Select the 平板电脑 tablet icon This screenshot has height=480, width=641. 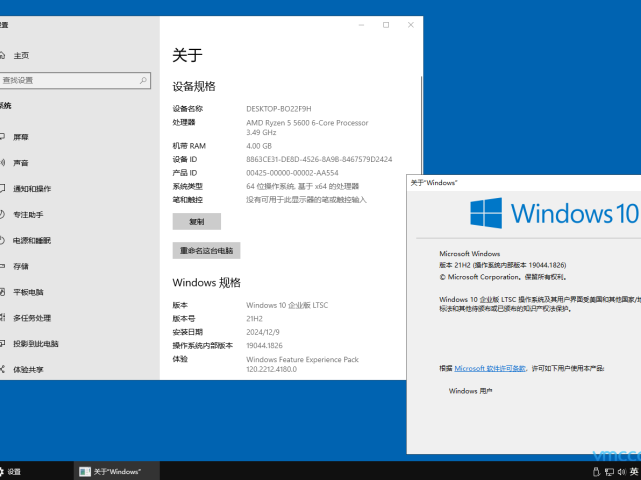[3, 292]
